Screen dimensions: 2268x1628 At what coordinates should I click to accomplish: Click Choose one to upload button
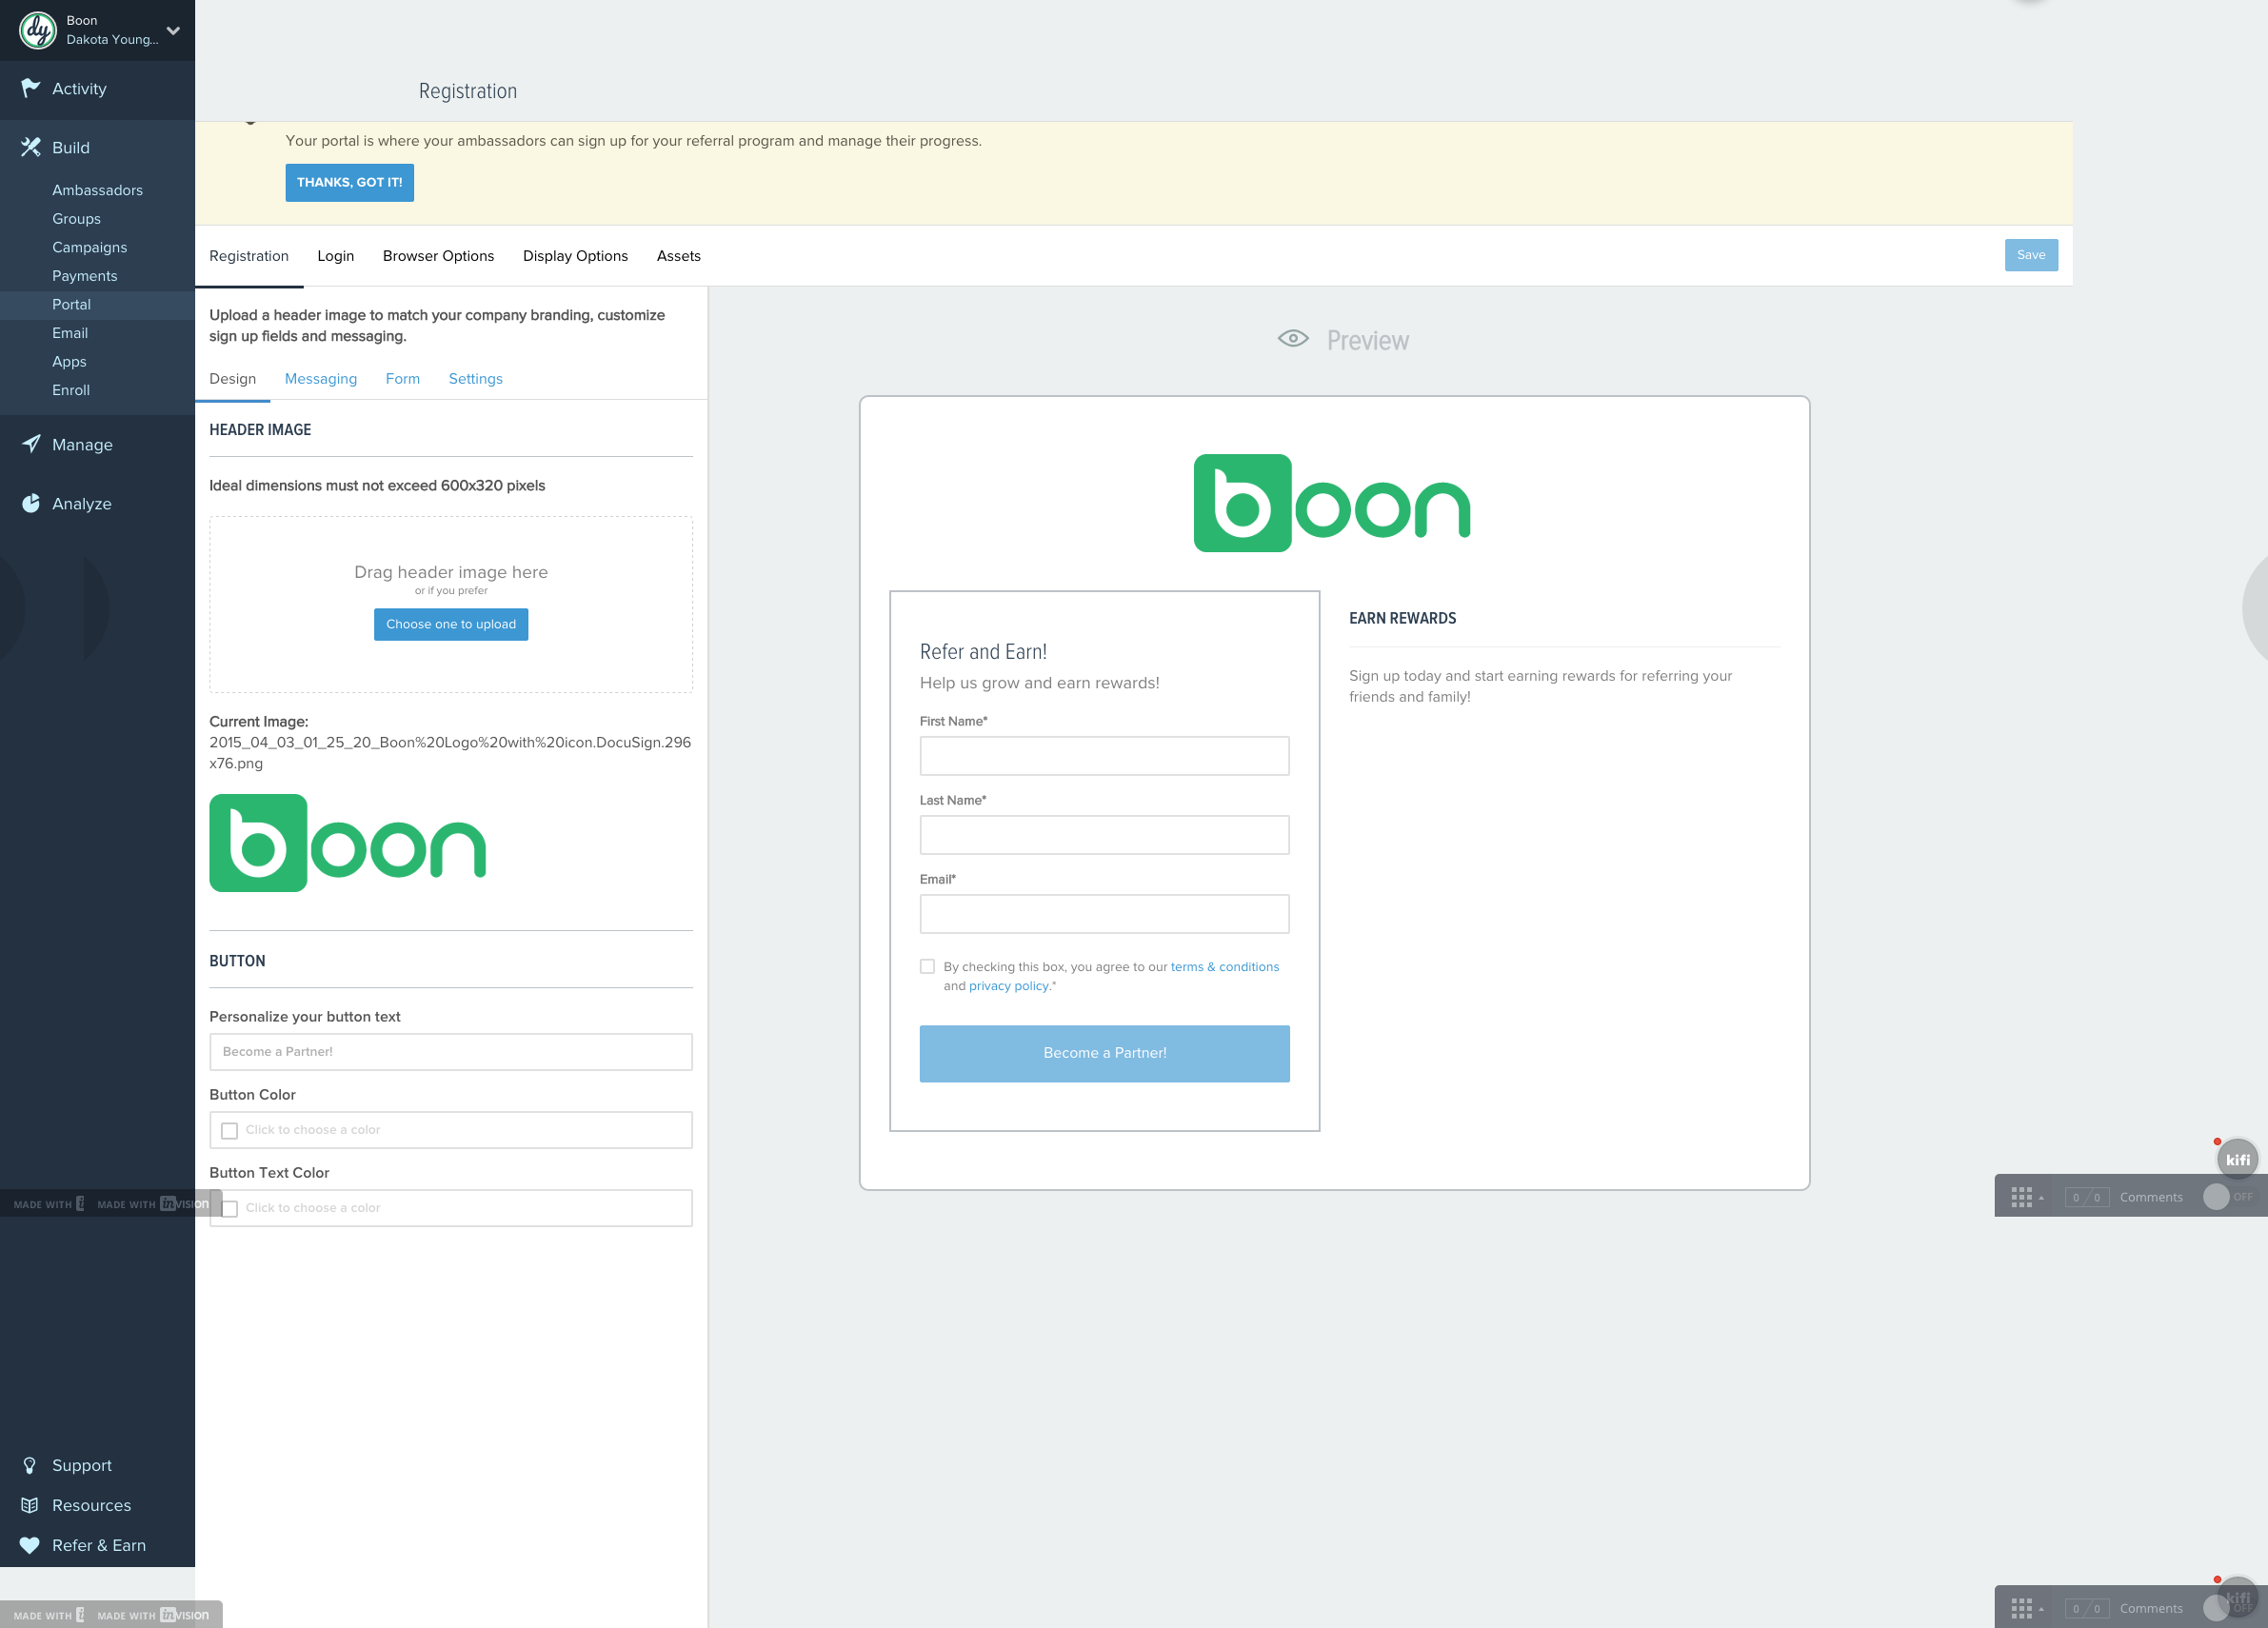coord(451,625)
